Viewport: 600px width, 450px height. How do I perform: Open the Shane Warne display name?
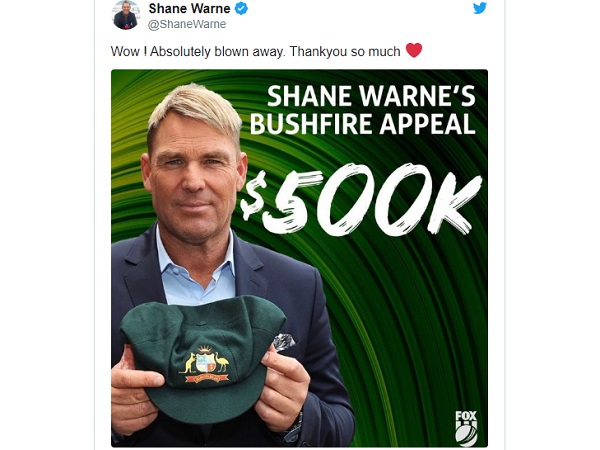pyautogui.click(x=189, y=8)
